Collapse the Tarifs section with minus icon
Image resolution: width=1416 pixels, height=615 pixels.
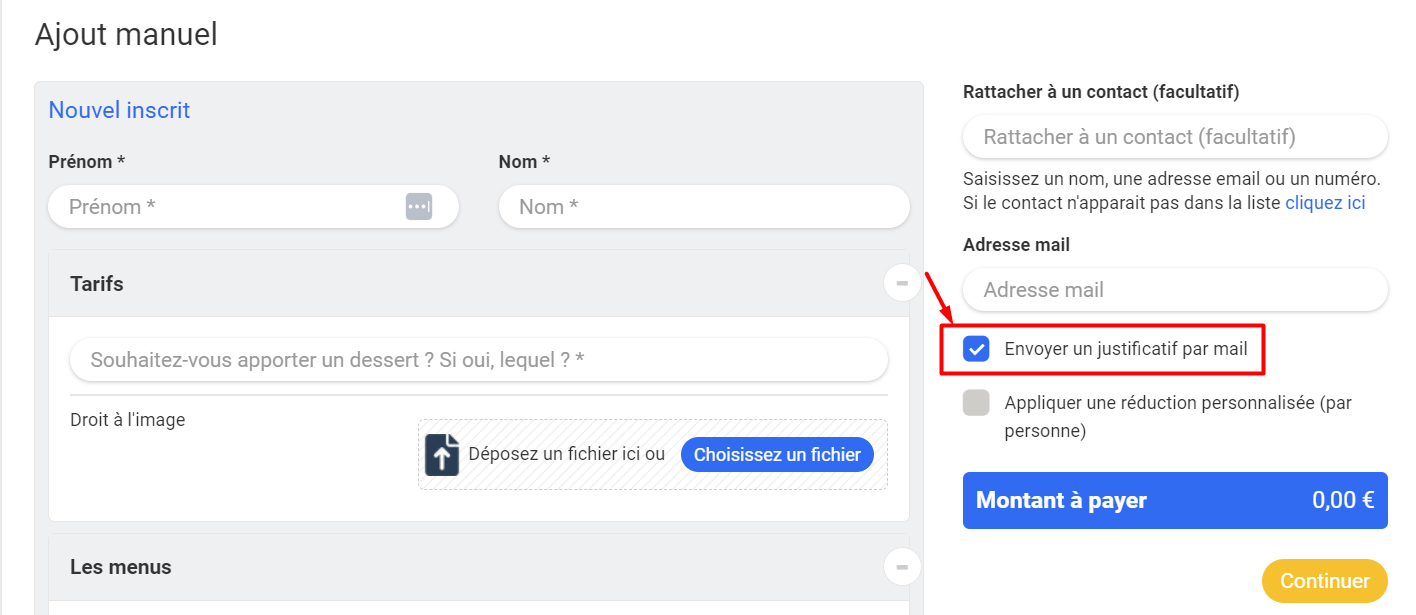pos(902,284)
